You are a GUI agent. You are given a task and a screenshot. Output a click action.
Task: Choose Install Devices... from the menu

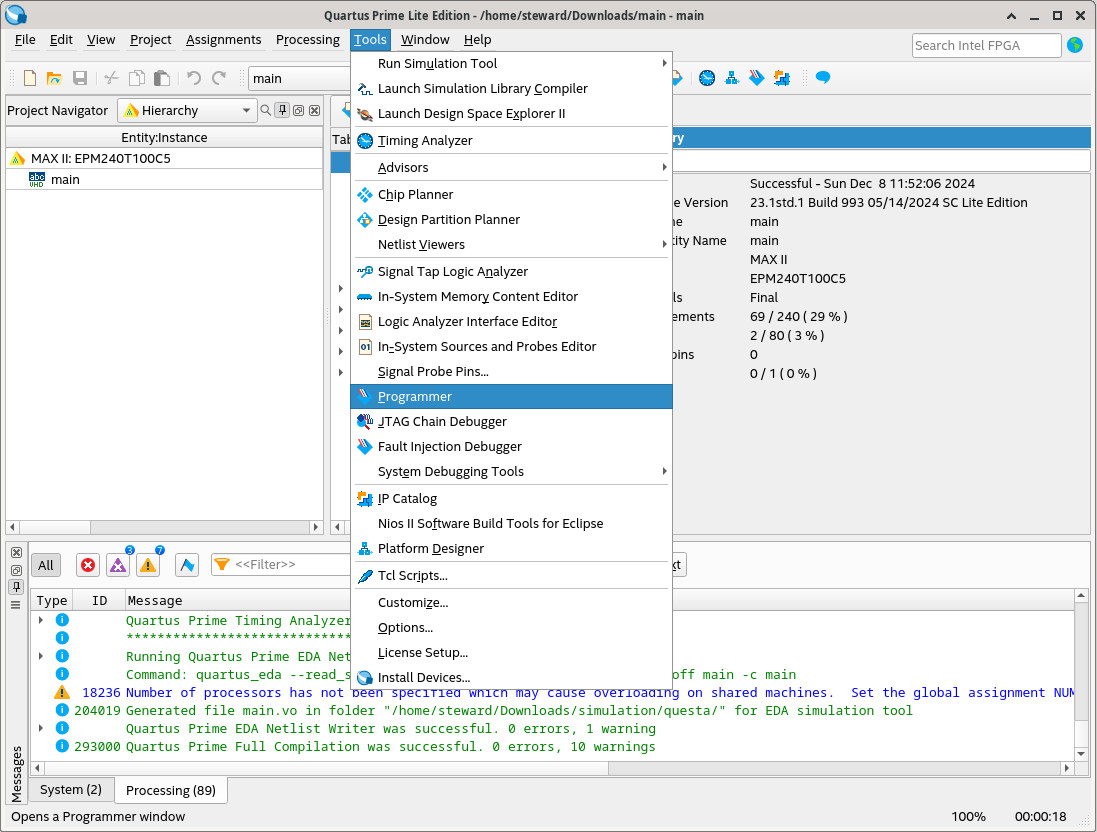511,677
